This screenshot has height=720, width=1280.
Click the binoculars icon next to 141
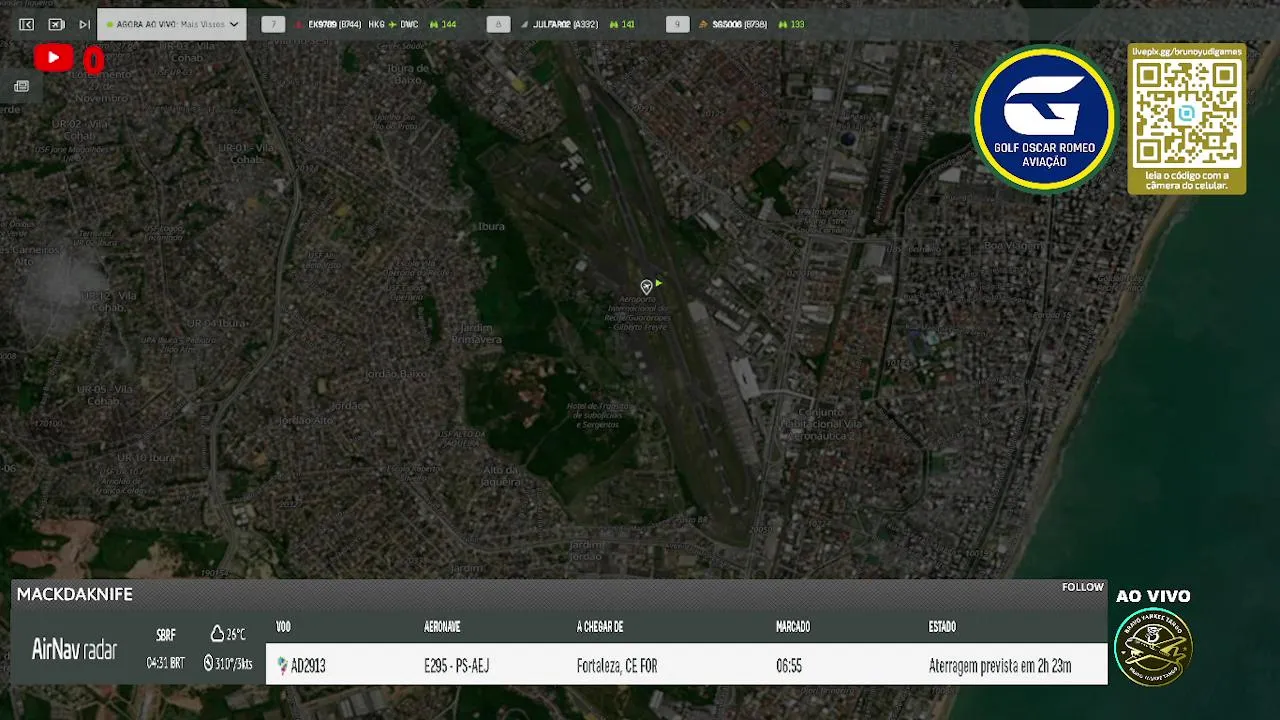[613, 24]
